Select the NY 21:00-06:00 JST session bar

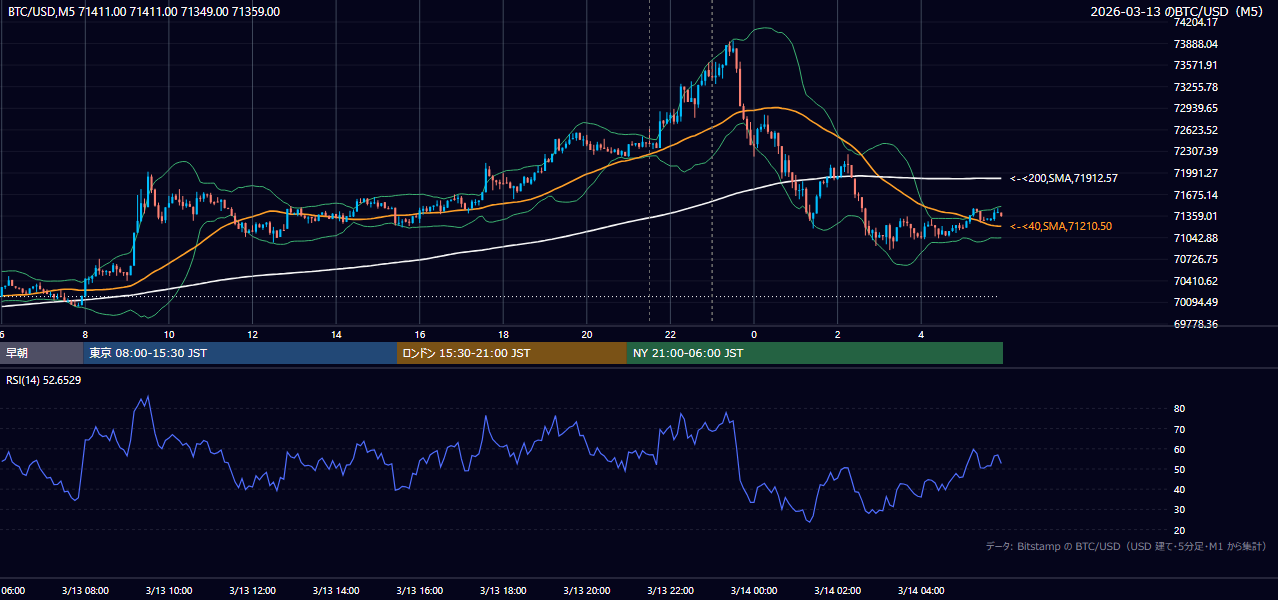[x=815, y=353]
